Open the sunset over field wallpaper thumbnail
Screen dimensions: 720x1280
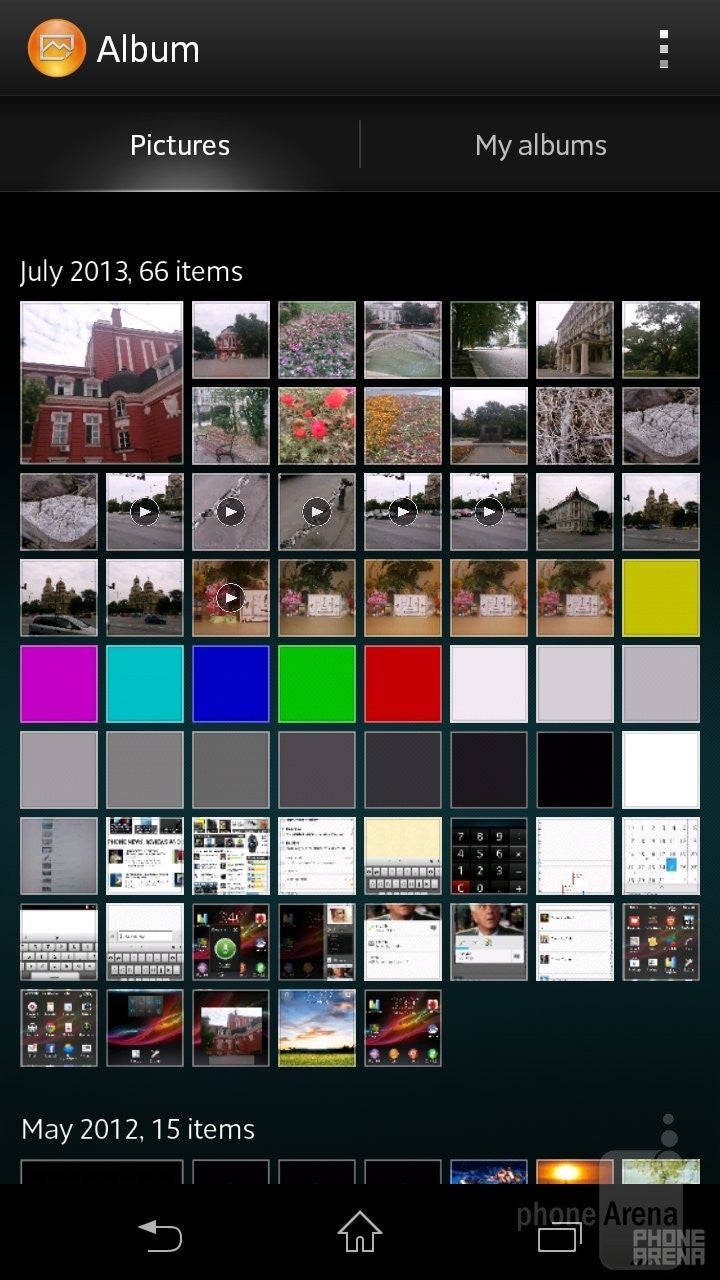[x=317, y=1028]
